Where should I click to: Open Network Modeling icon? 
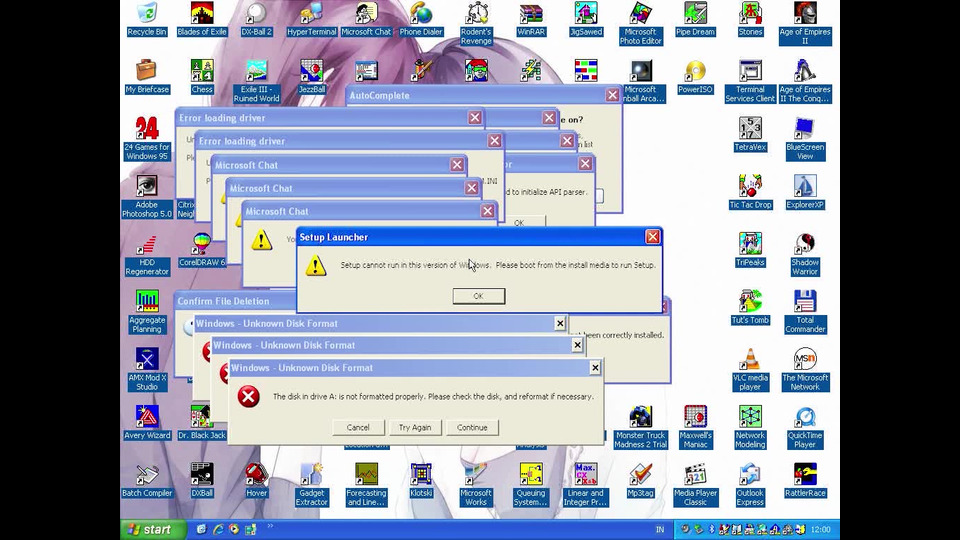(x=750, y=427)
